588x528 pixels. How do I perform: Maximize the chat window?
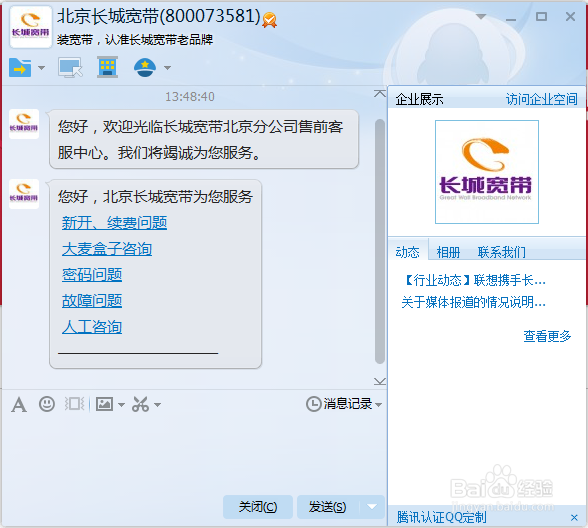541,16
